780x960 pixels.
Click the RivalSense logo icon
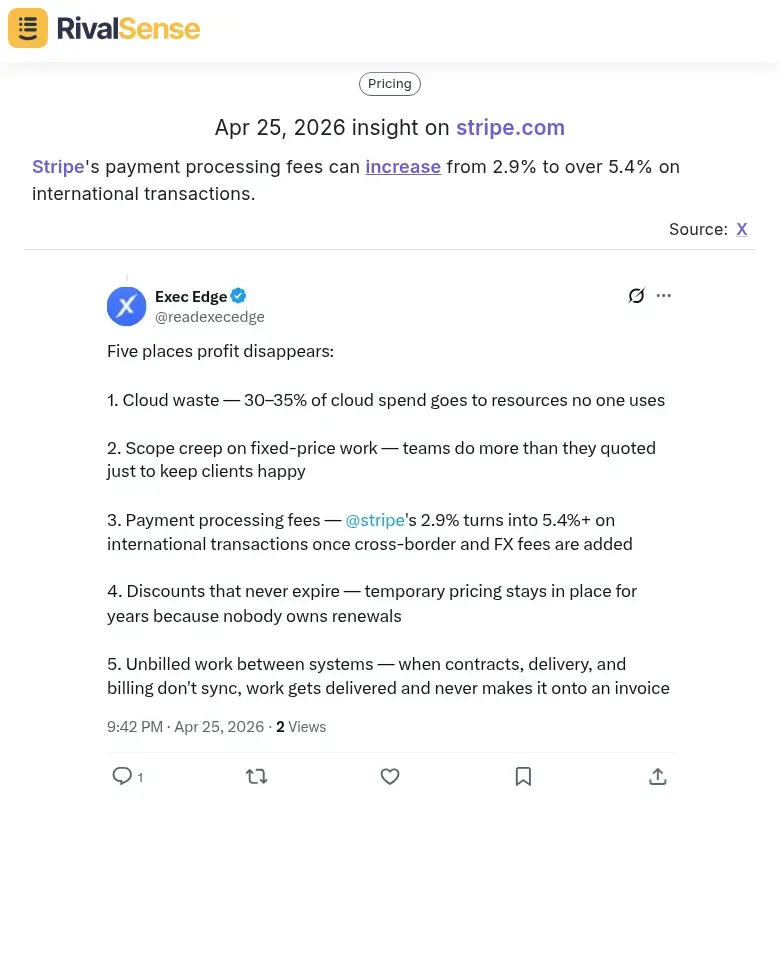pyautogui.click(x=27, y=27)
